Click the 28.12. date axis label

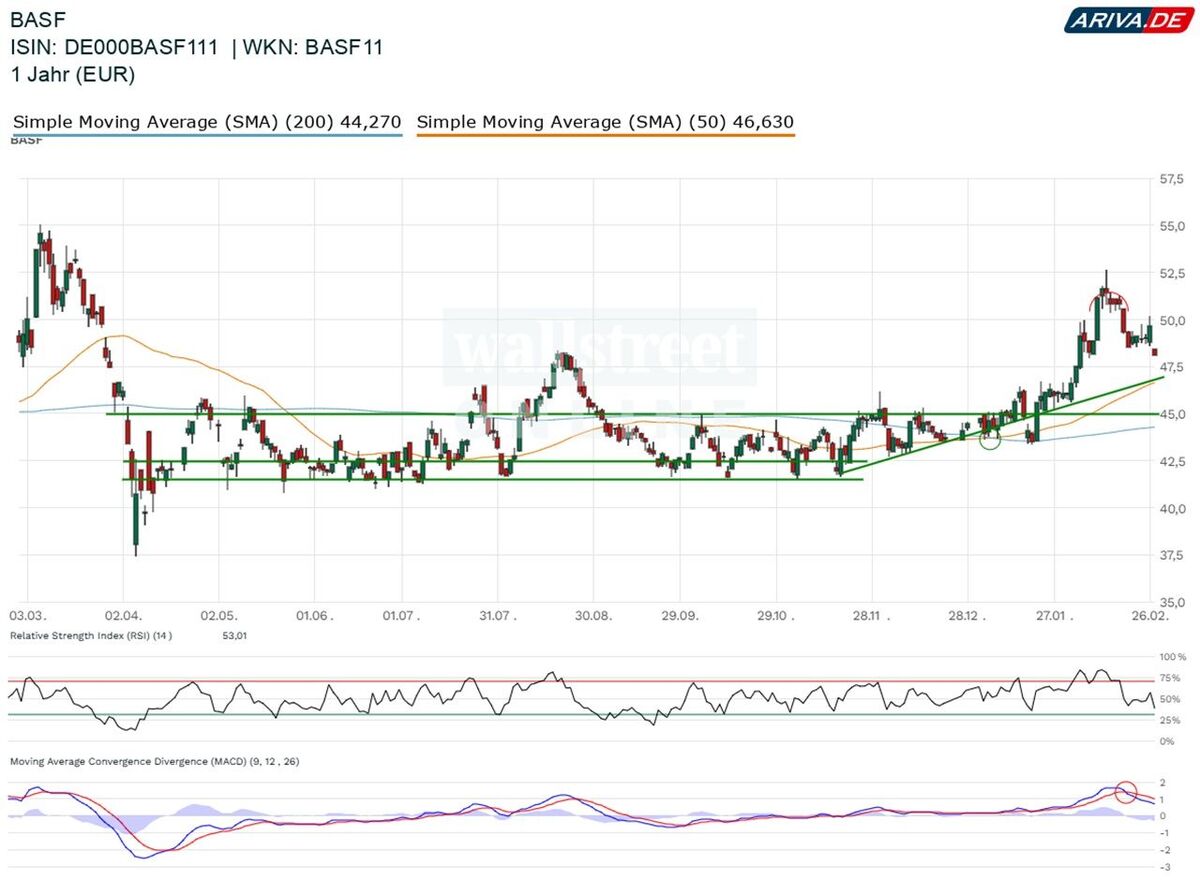pos(967,617)
